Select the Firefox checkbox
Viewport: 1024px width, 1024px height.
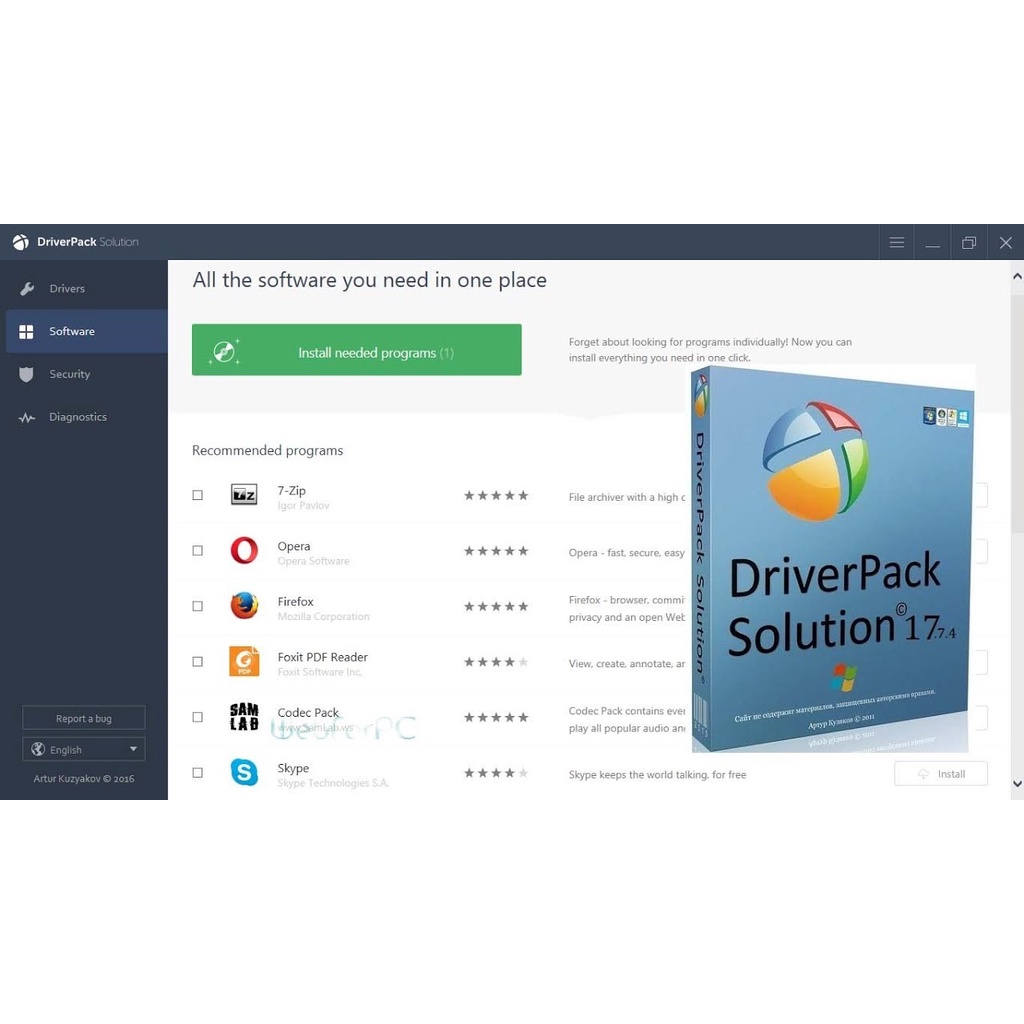[x=197, y=606]
